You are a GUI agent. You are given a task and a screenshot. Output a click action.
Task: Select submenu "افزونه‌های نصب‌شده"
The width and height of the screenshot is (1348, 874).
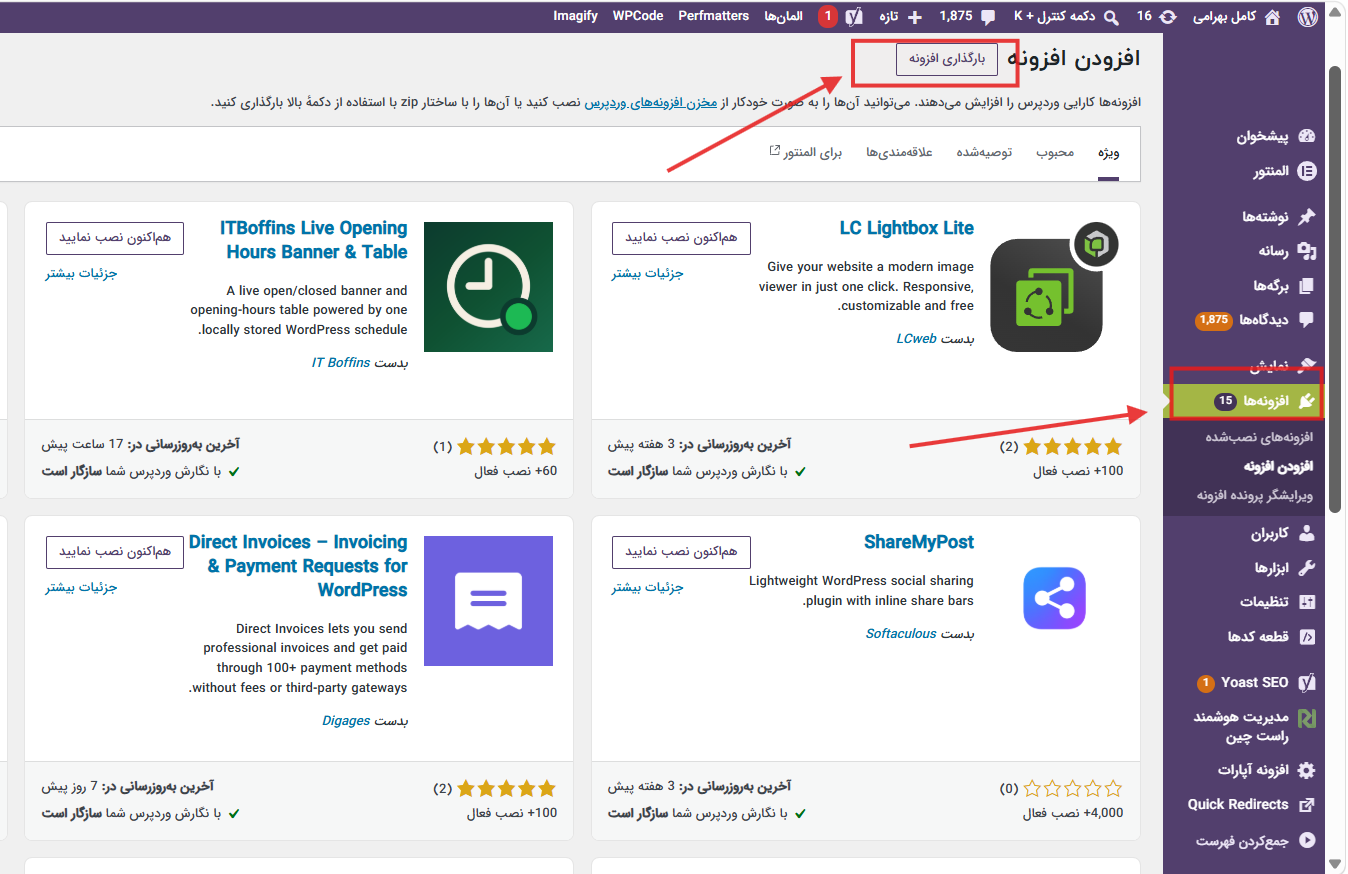click(1259, 438)
